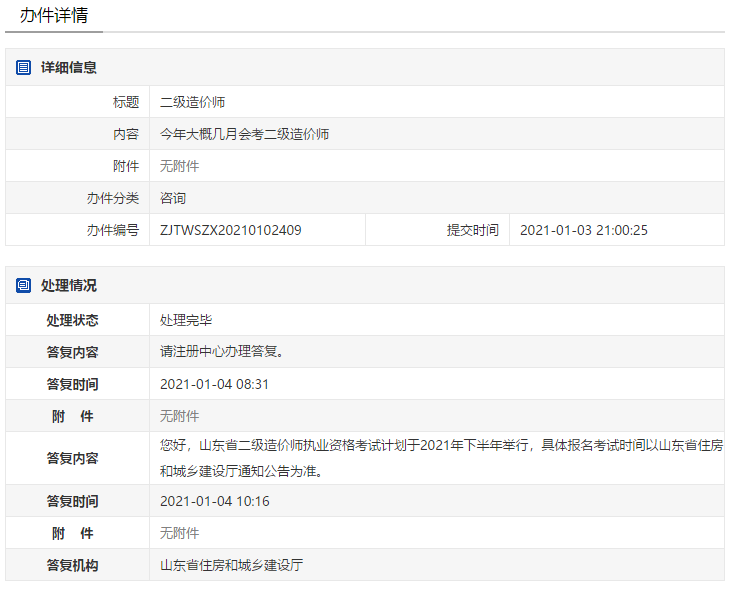Click 无附件 below the 08:31 reply time
729x593 pixels.
coord(180,416)
